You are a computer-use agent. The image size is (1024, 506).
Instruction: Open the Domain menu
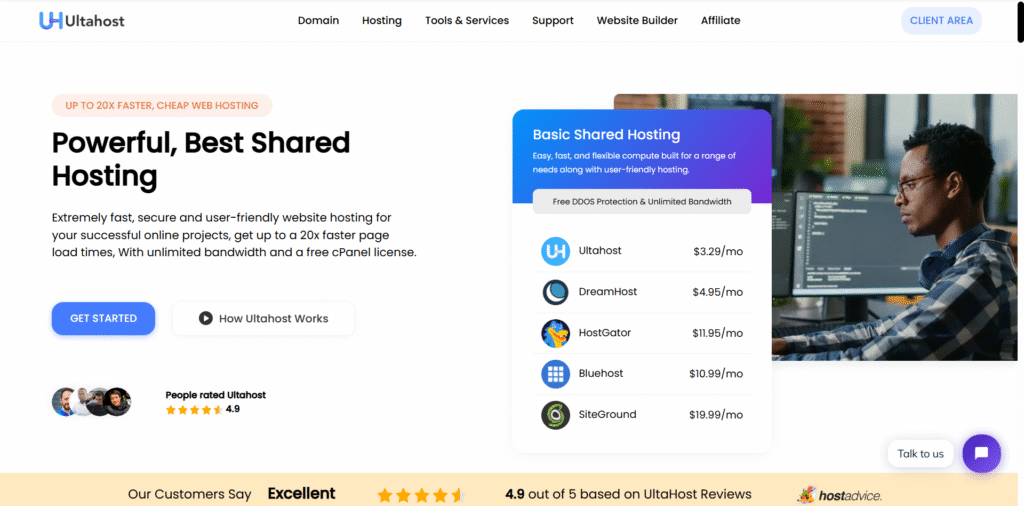pyautogui.click(x=318, y=20)
